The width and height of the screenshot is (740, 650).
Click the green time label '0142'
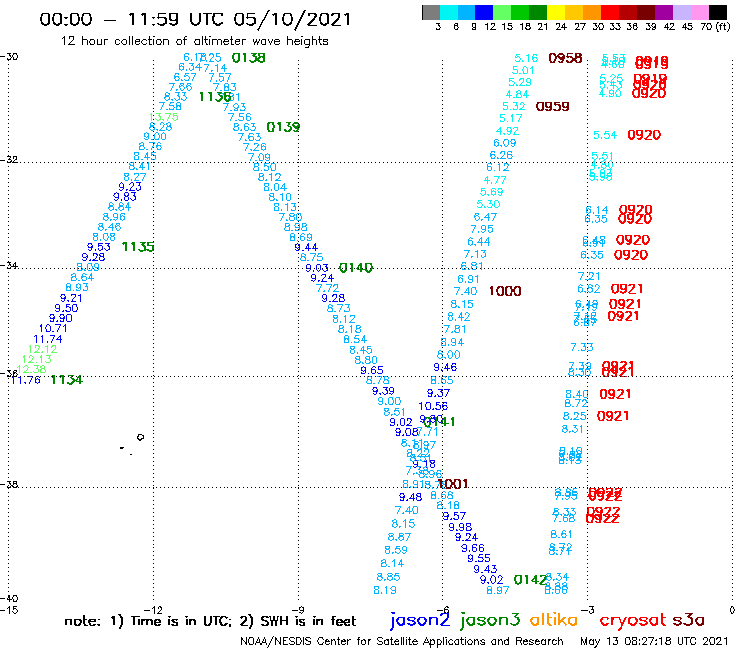coord(530,579)
